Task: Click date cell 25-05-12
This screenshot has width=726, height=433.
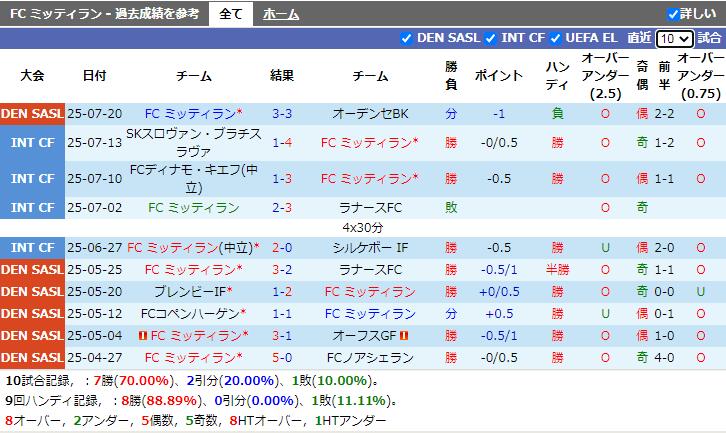Action: click(x=94, y=314)
